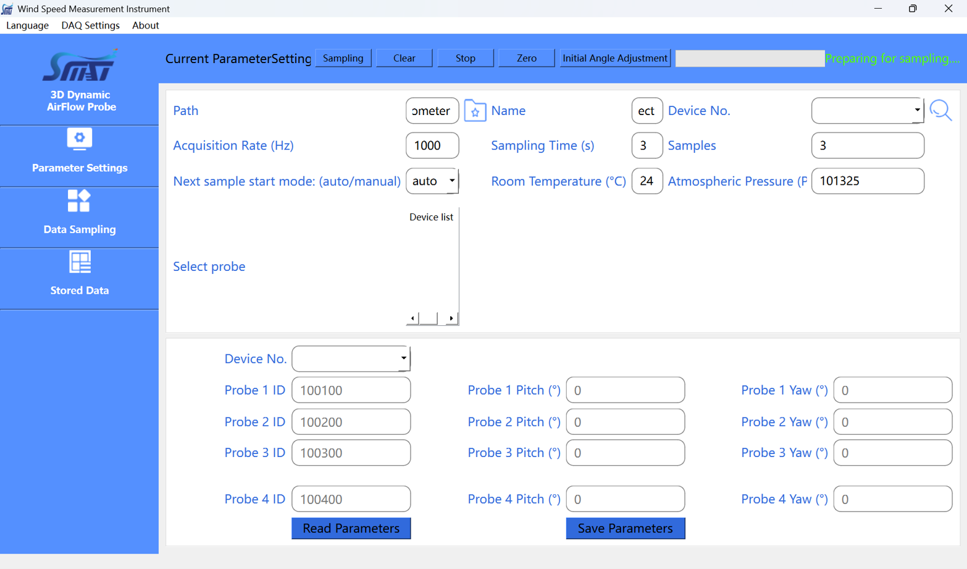Click the Acquisition Rate field showing 1000
The height and width of the screenshot is (569, 967).
(x=432, y=145)
